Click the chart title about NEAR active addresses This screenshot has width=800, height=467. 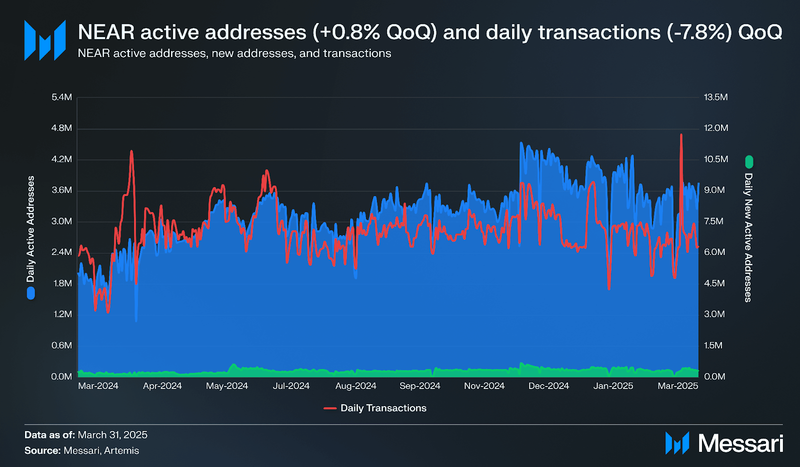point(430,32)
